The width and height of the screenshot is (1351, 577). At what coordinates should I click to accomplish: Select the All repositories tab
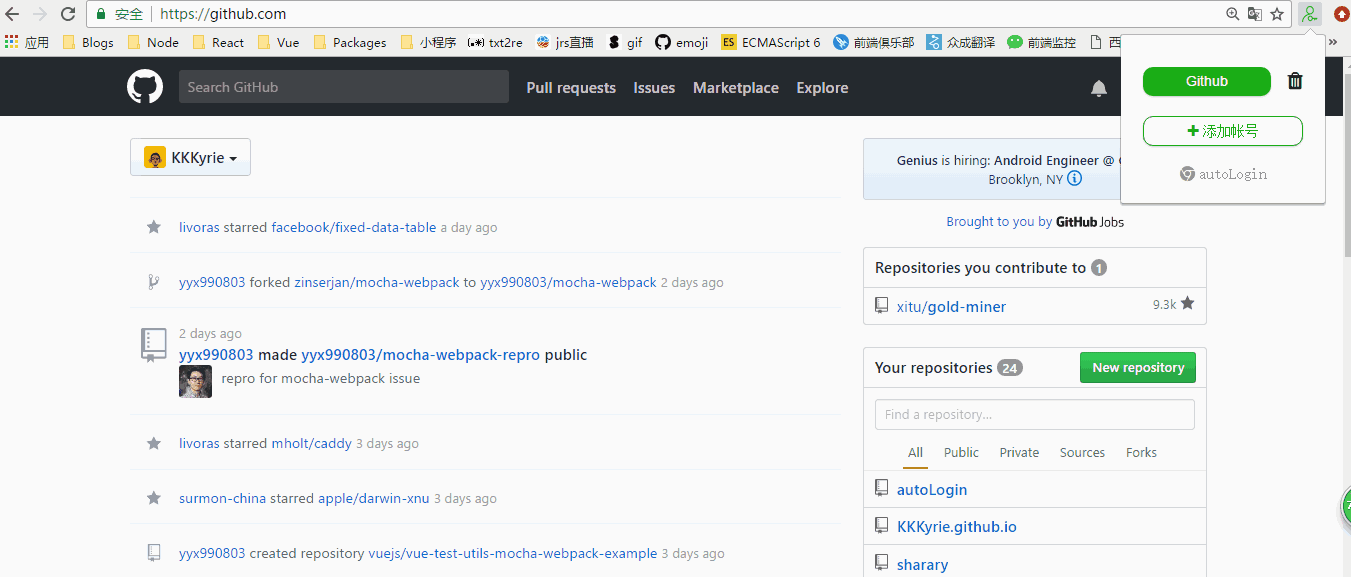915,452
